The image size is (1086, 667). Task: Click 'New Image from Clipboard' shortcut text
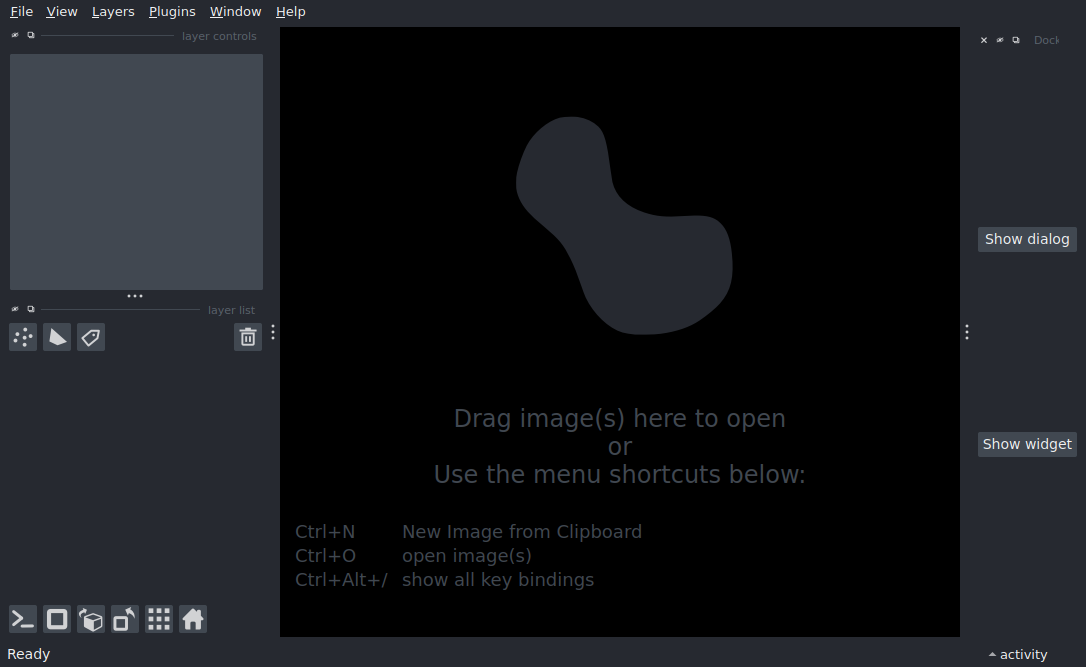point(522,532)
